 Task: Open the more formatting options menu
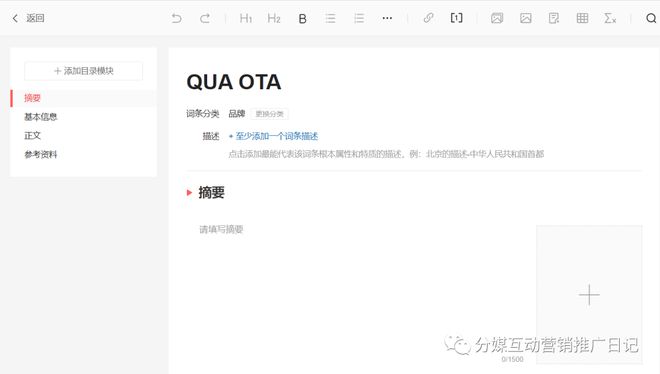pyautogui.click(x=387, y=18)
